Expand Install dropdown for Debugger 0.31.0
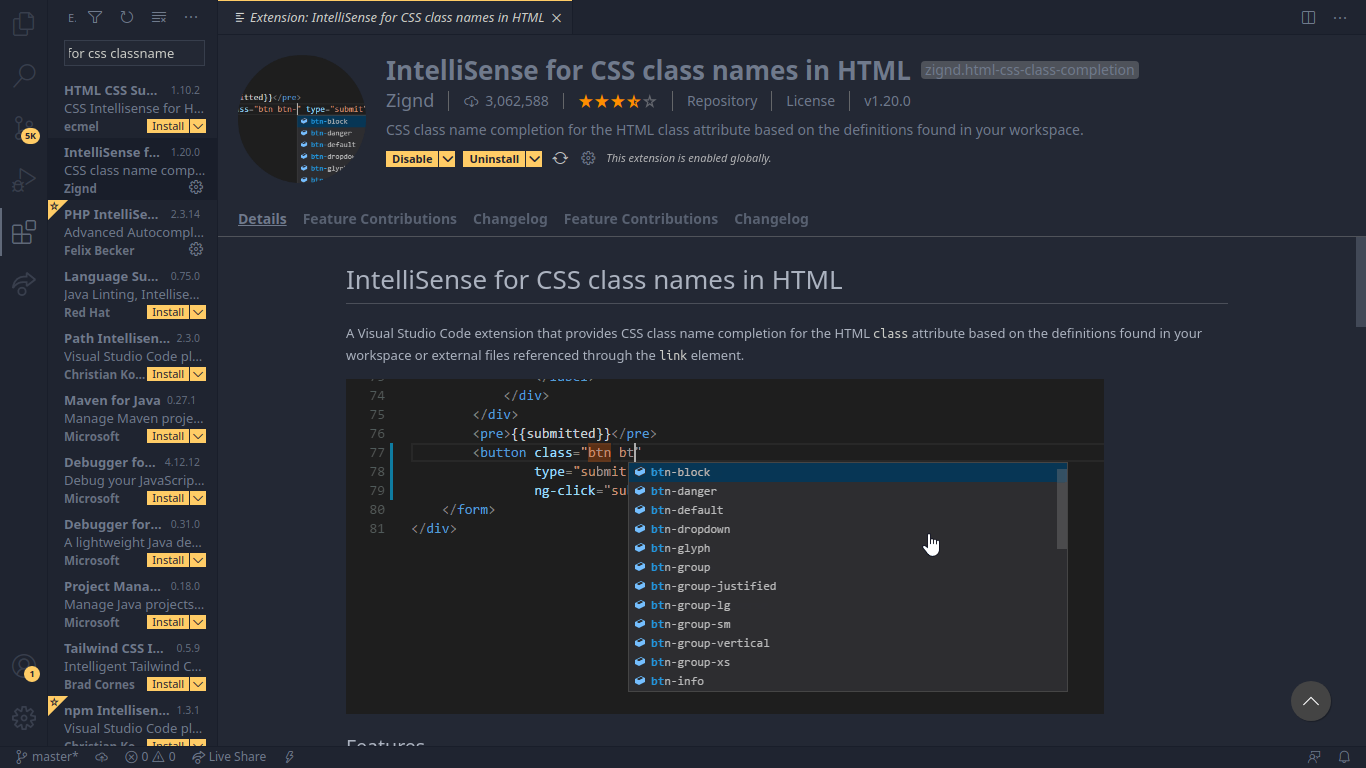Screen dimensions: 1366x768 click(x=198, y=560)
